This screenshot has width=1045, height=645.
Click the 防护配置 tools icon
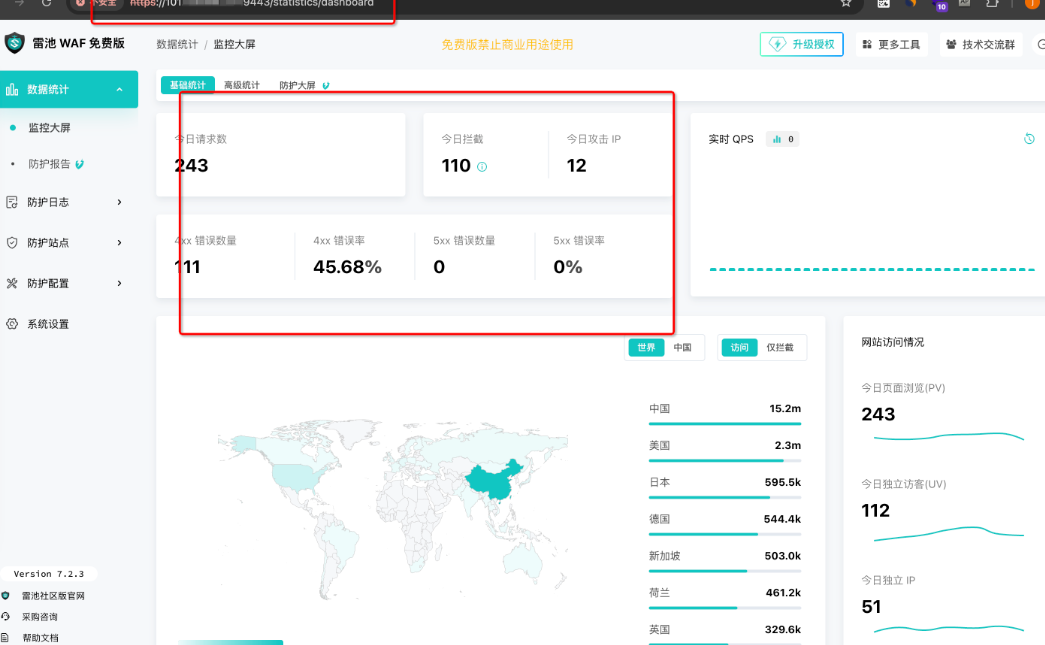(x=12, y=283)
